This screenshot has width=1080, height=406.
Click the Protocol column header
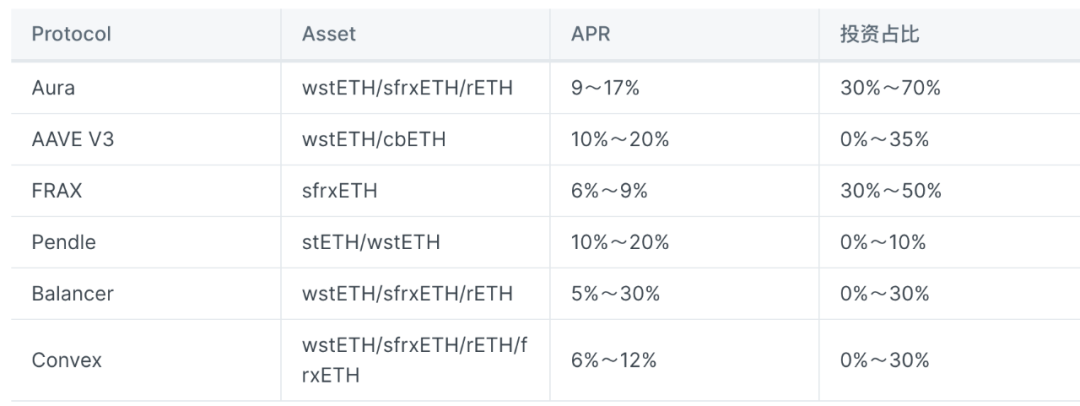[71, 34]
